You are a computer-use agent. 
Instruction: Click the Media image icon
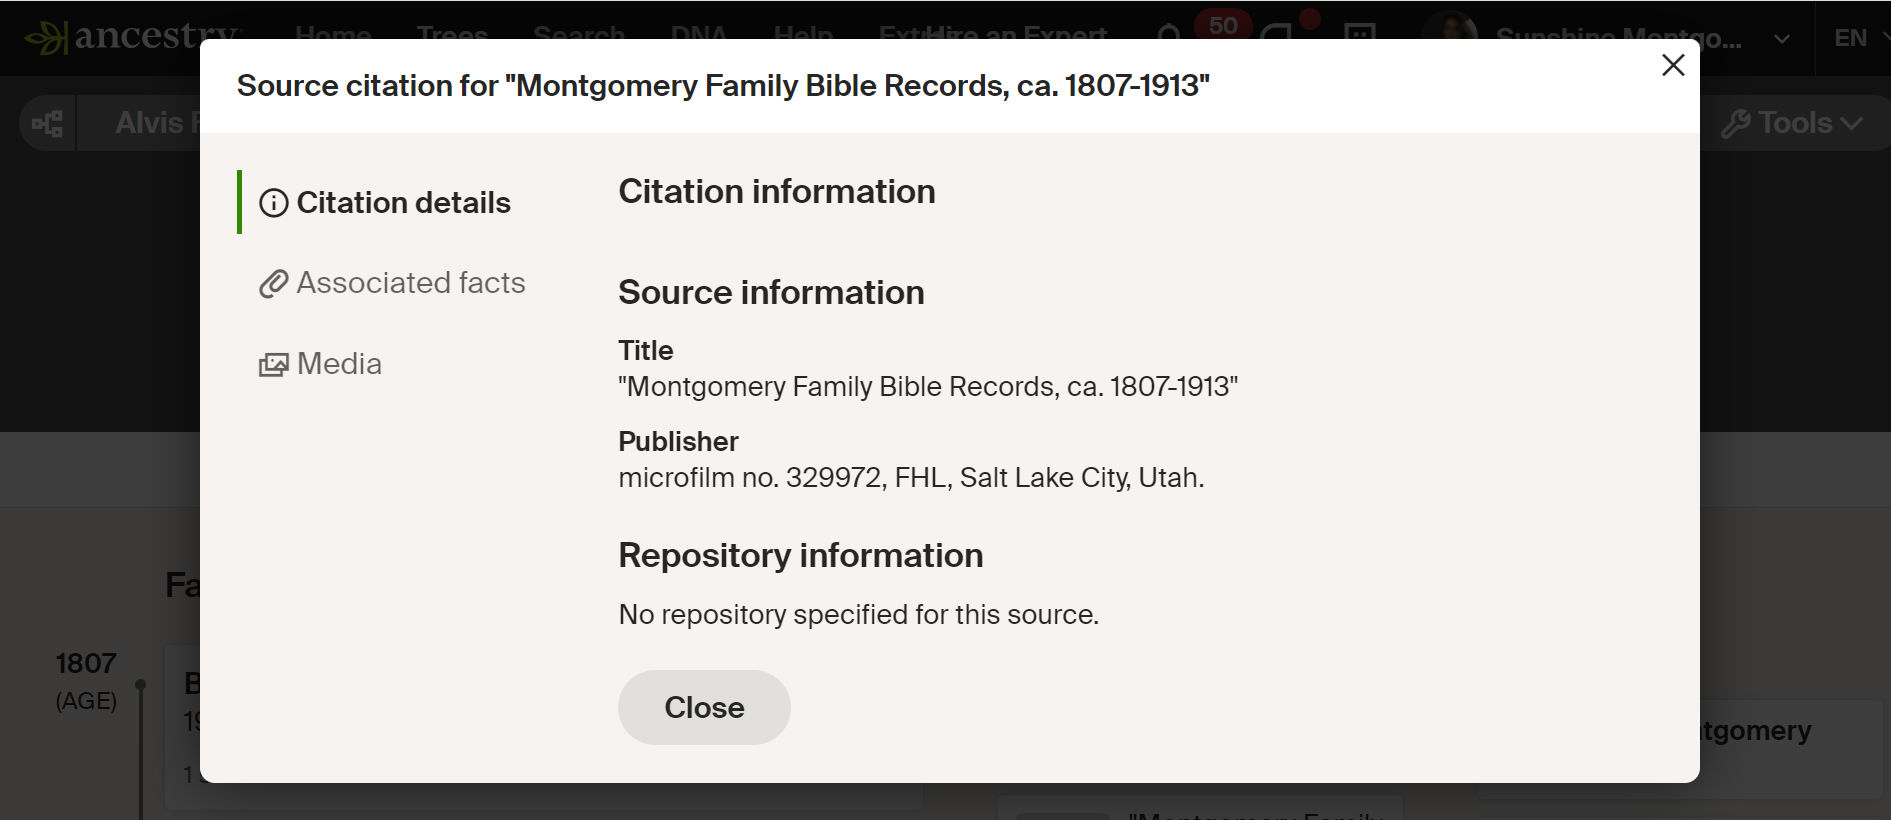pos(274,364)
